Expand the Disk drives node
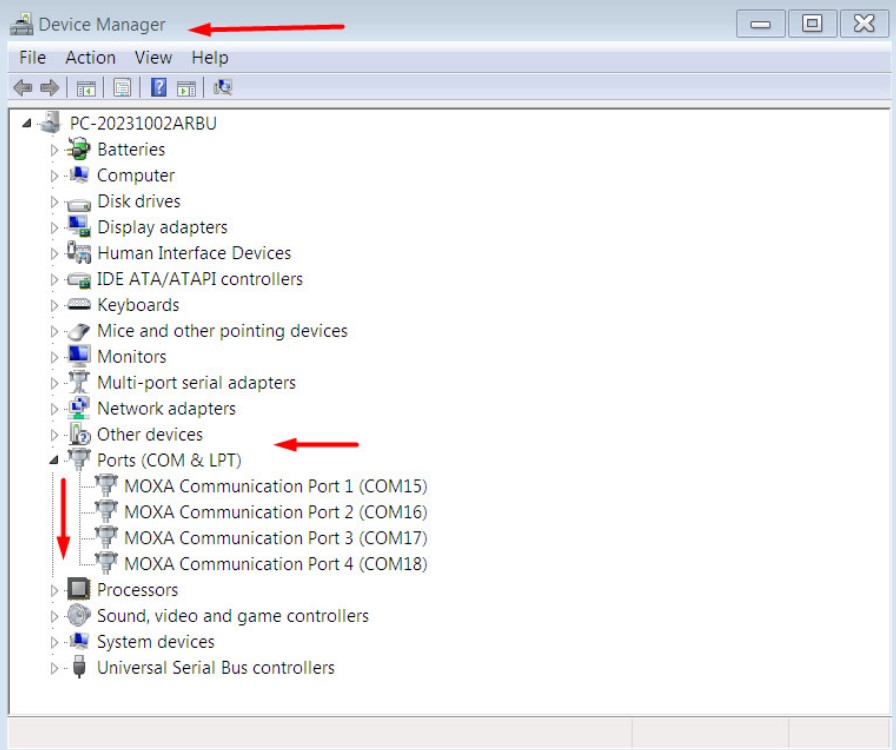This screenshot has height=750, width=896. [x=54, y=202]
